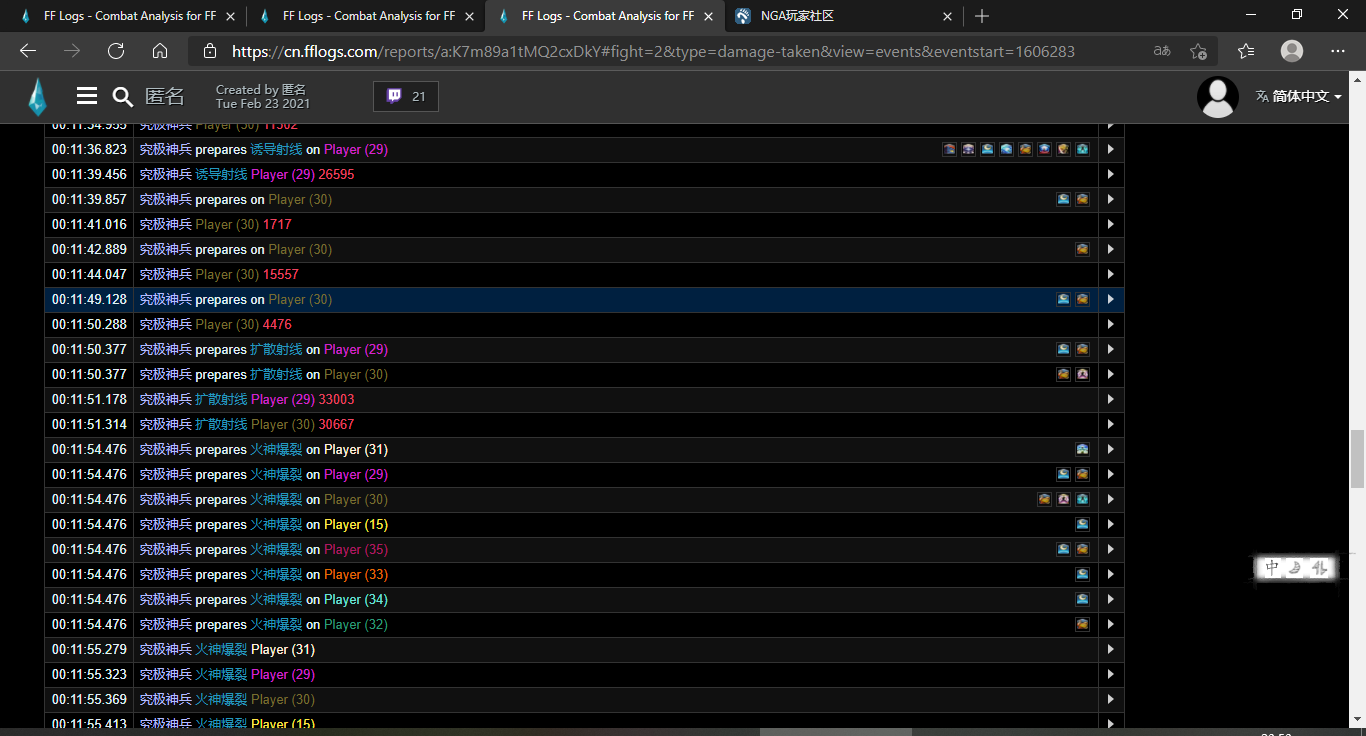Click the Twitch button showing 21
1366x736 pixels.
[405, 96]
